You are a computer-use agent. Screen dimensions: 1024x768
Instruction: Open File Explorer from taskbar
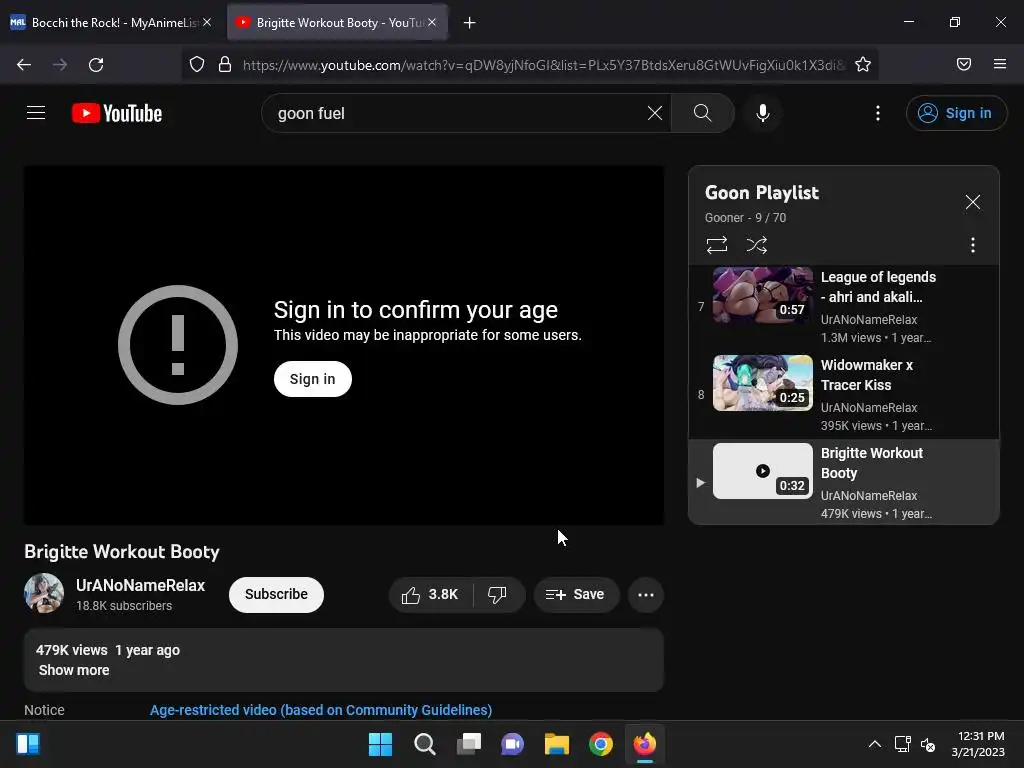[x=557, y=744]
